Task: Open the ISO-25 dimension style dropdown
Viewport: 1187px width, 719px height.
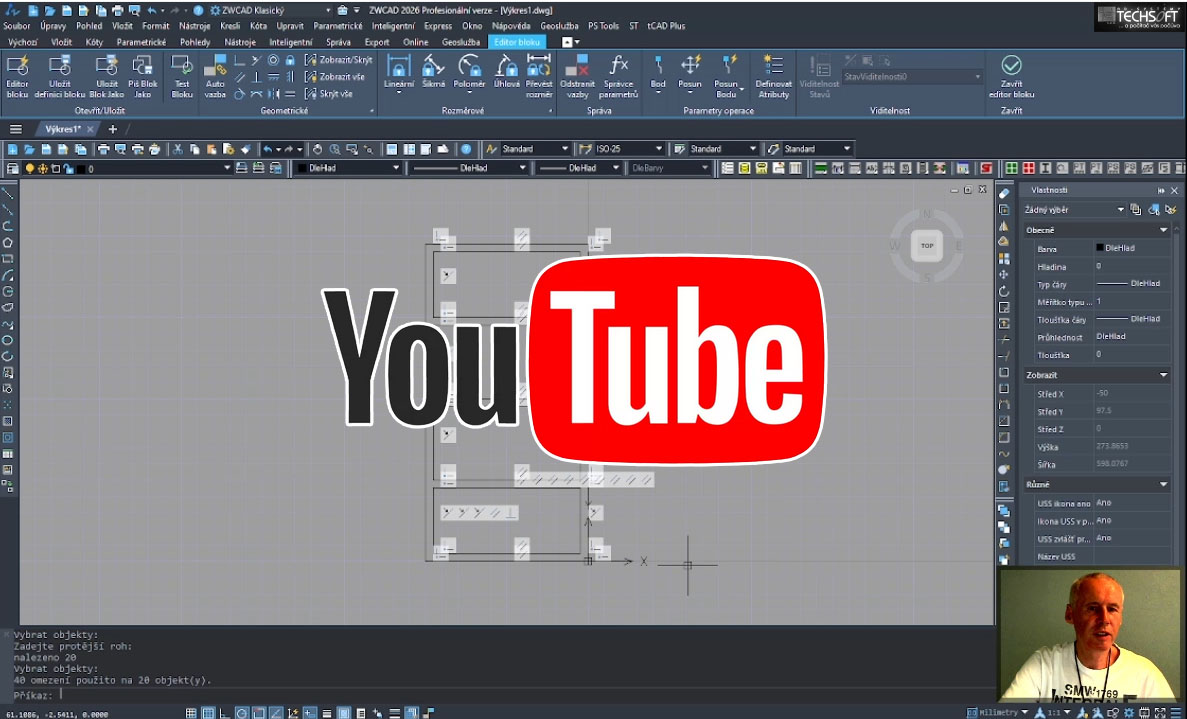Action: pos(659,149)
